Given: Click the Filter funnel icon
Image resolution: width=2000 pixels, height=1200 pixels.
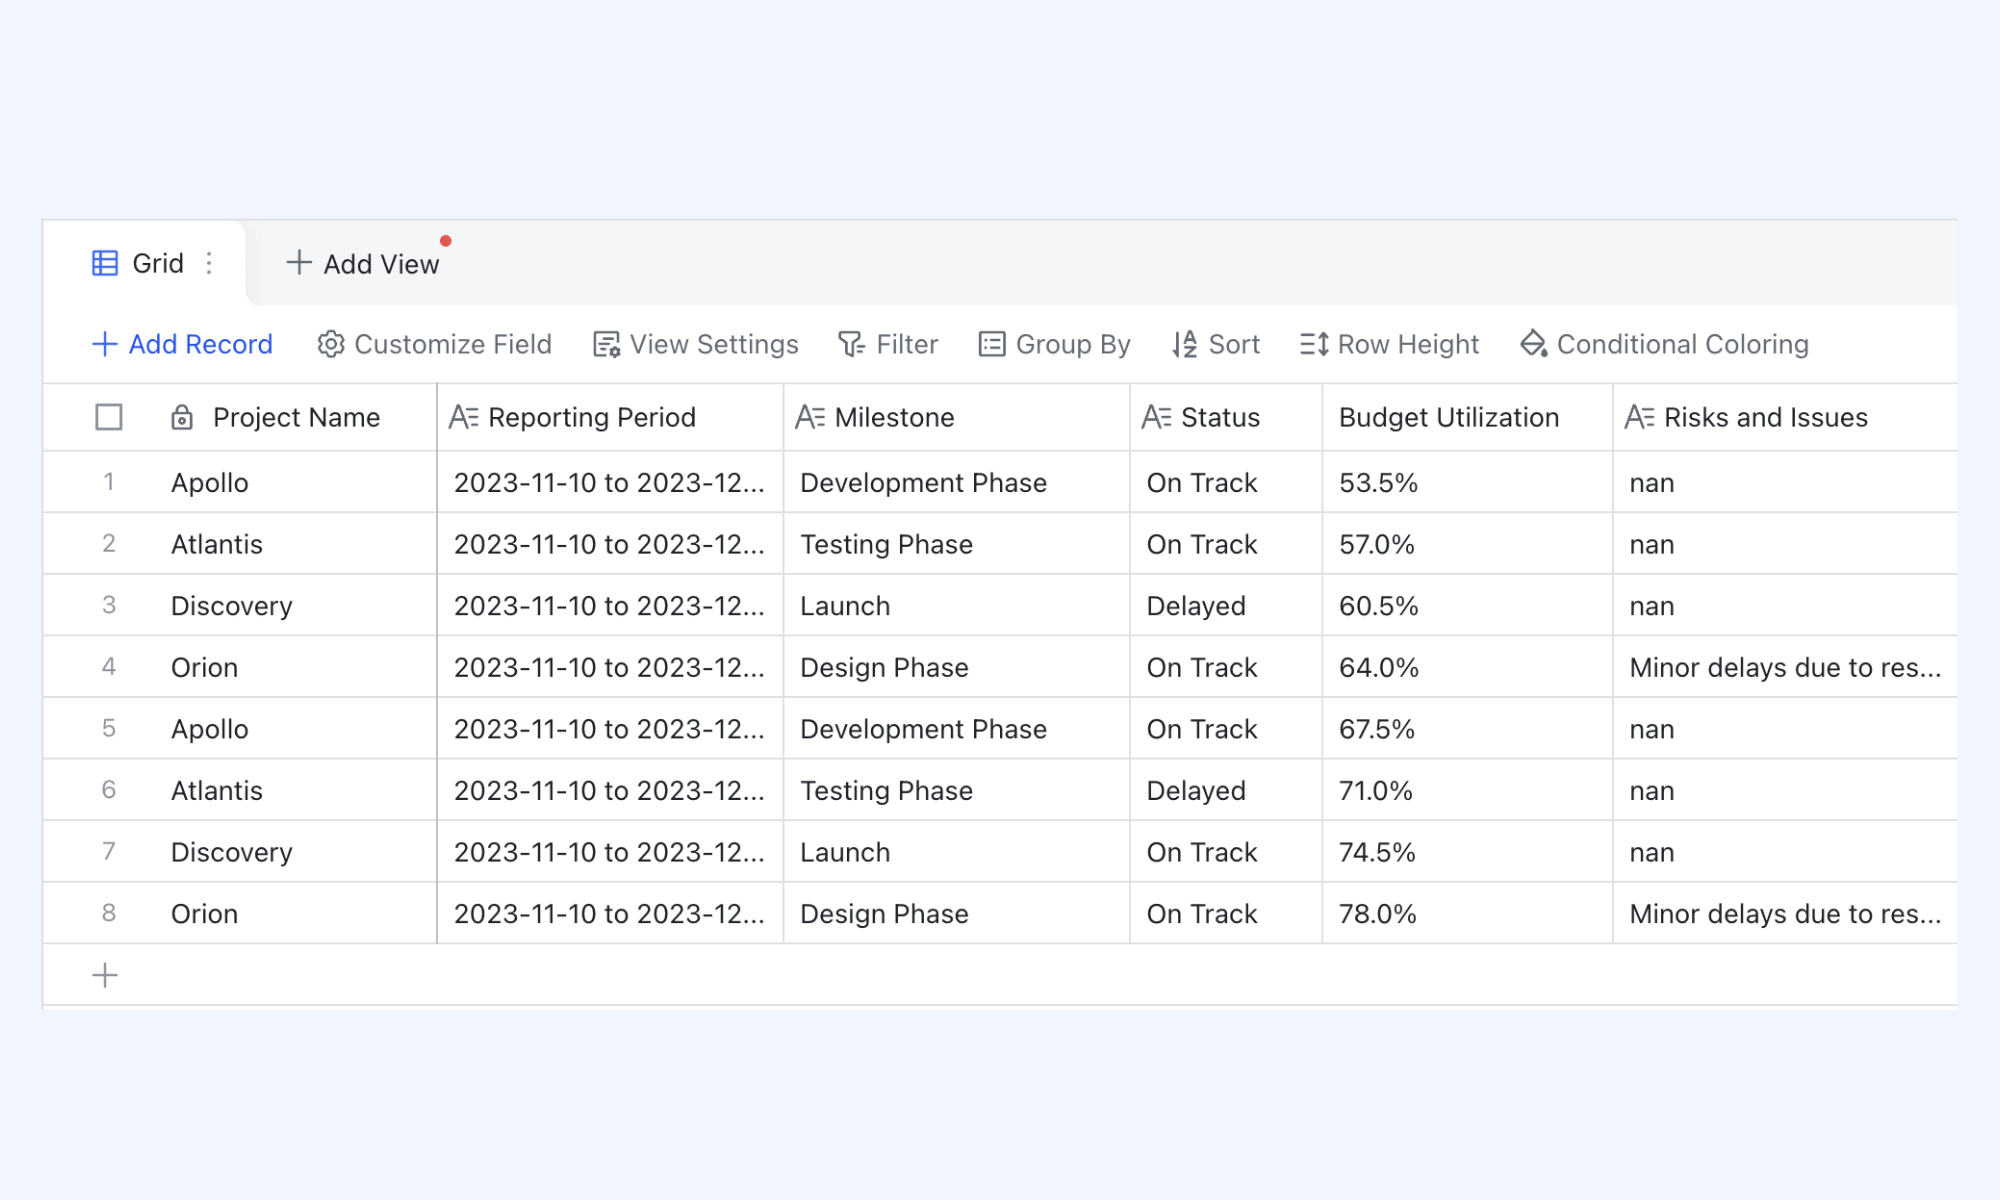Looking at the screenshot, I should [x=851, y=344].
